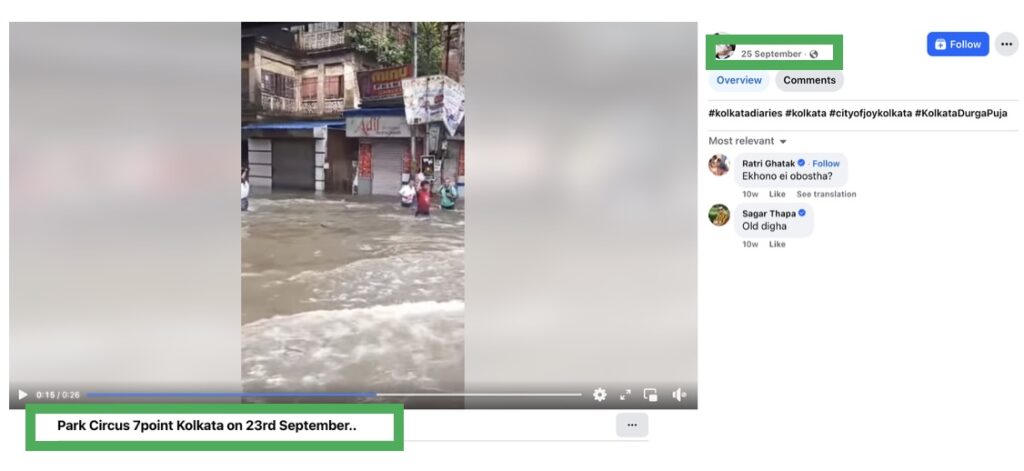Click Ratri Ghatak's avatar
Image resolution: width=1024 pixels, height=471 pixels.
(719, 165)
